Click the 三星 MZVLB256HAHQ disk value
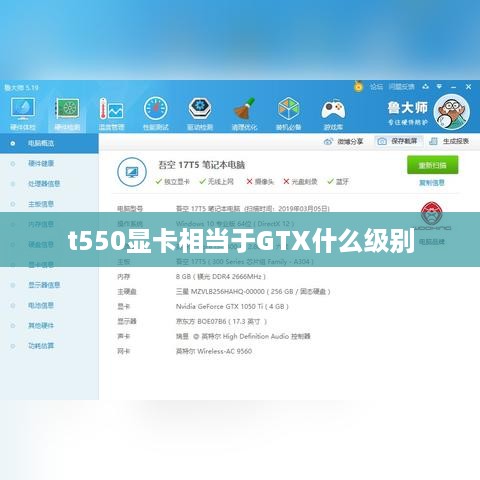This screenshot has height=480, width=480. [253, 292]
